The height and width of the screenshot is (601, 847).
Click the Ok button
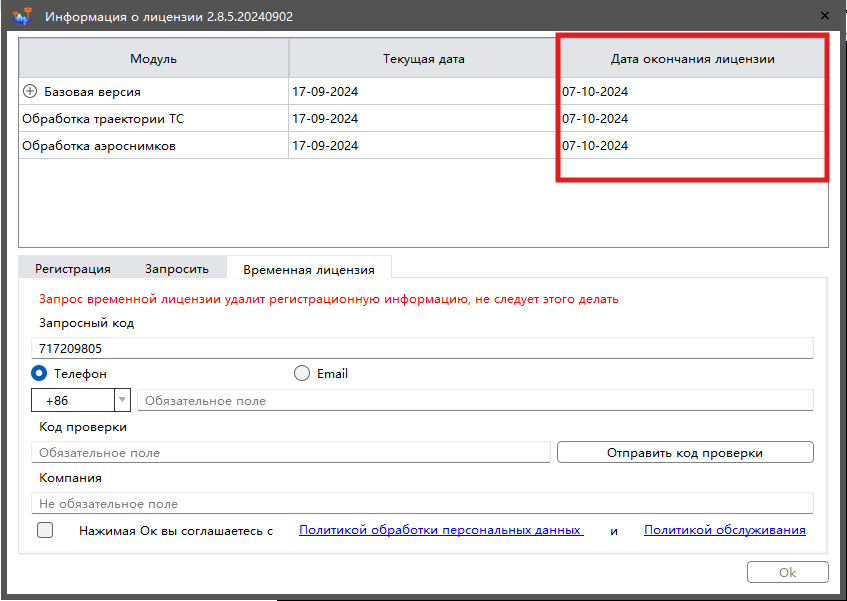click(x=788, y=572)
